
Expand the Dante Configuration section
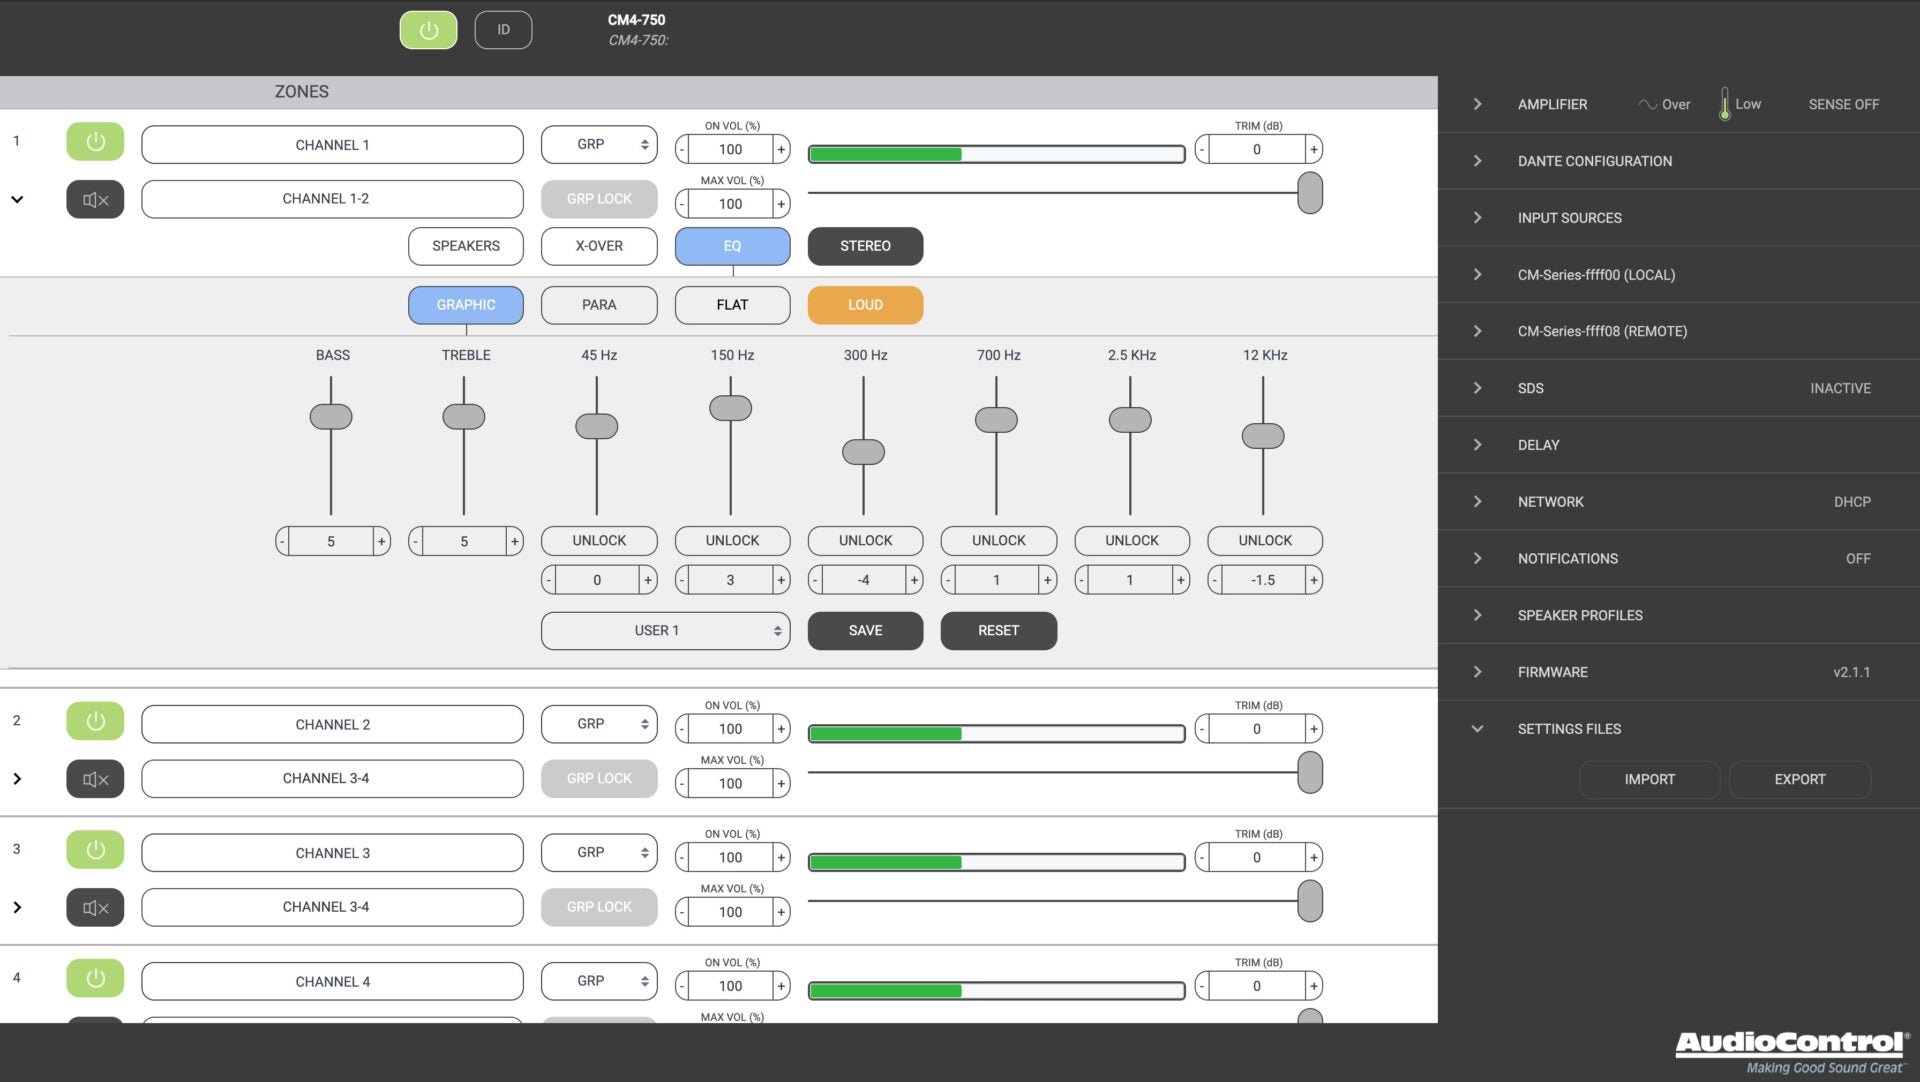click(1594, 161)
